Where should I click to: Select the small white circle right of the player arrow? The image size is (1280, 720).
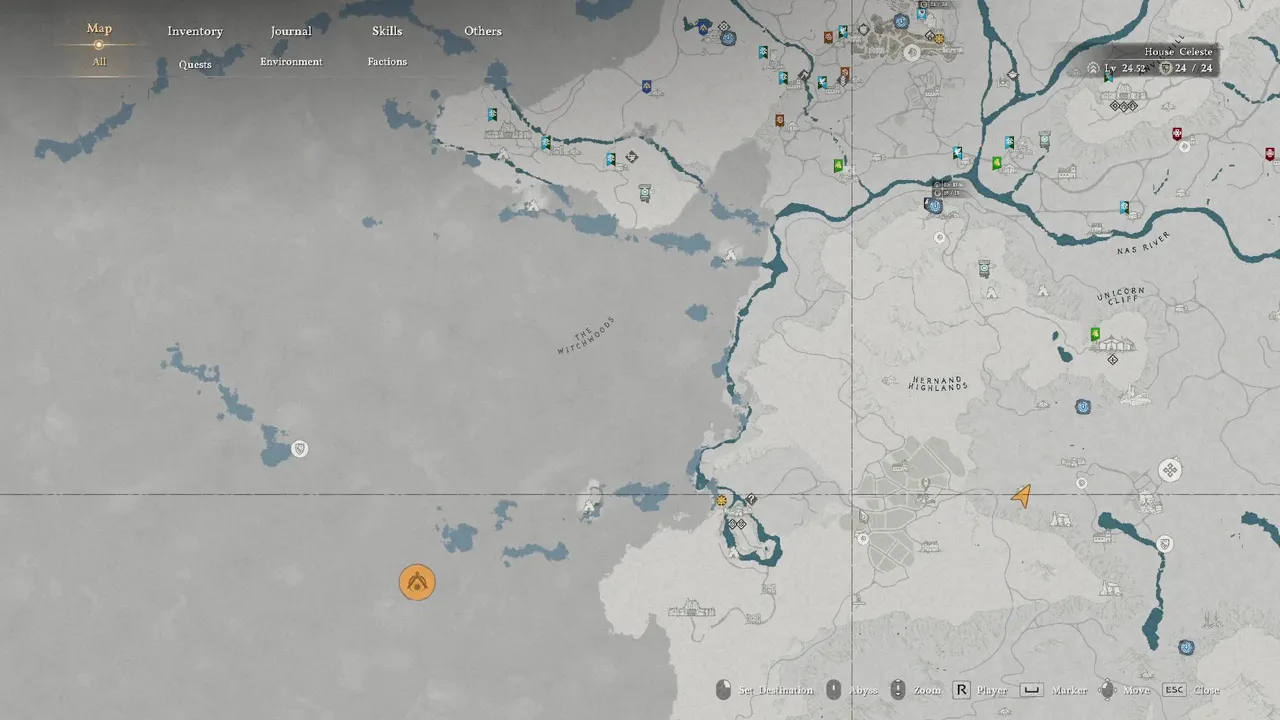pyautogui.click(x=1081, y=483)
